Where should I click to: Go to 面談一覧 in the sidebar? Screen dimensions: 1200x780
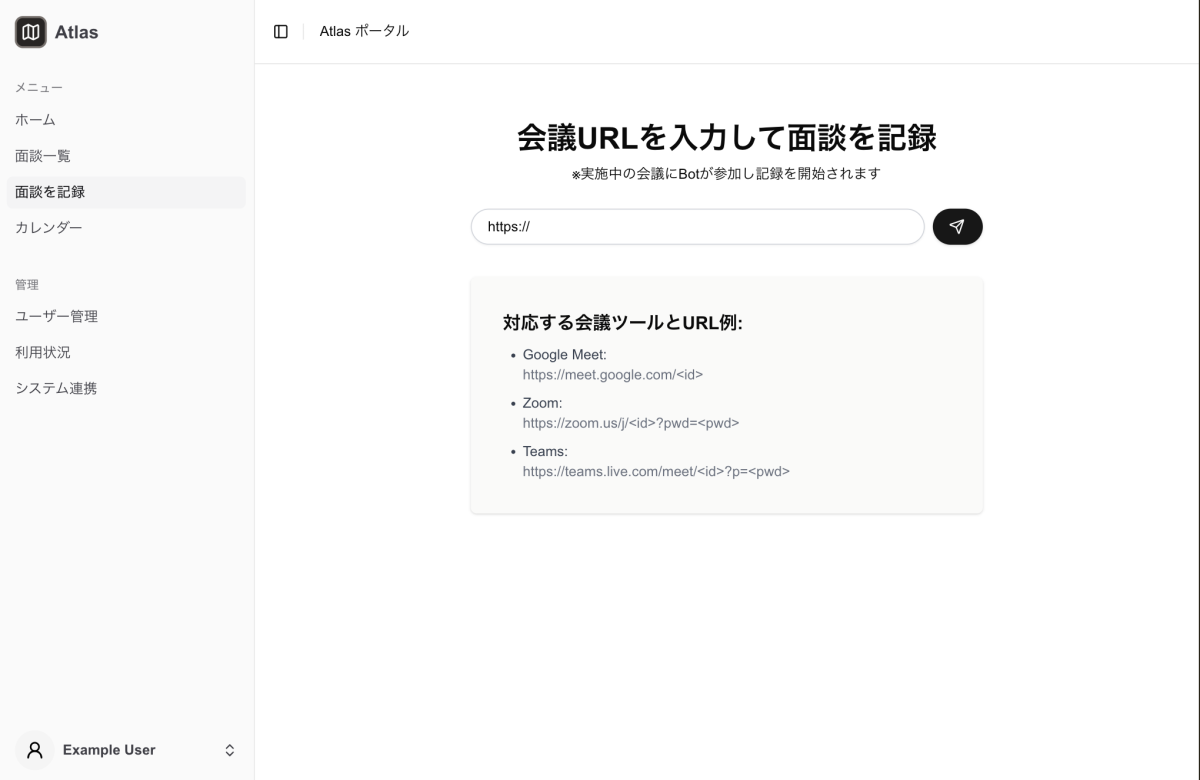point(43,156)
